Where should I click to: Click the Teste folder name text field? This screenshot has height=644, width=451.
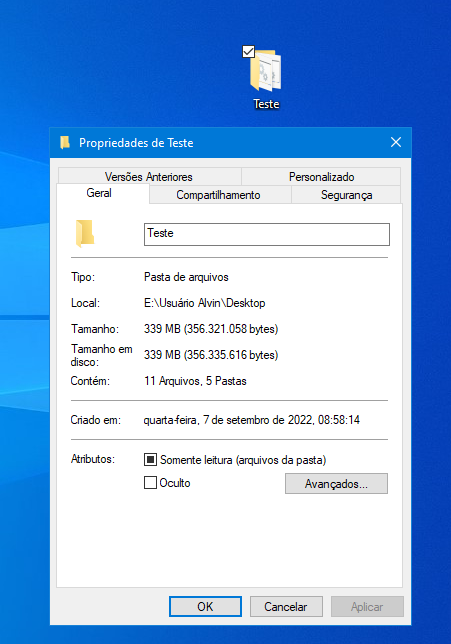click(267, 235)
